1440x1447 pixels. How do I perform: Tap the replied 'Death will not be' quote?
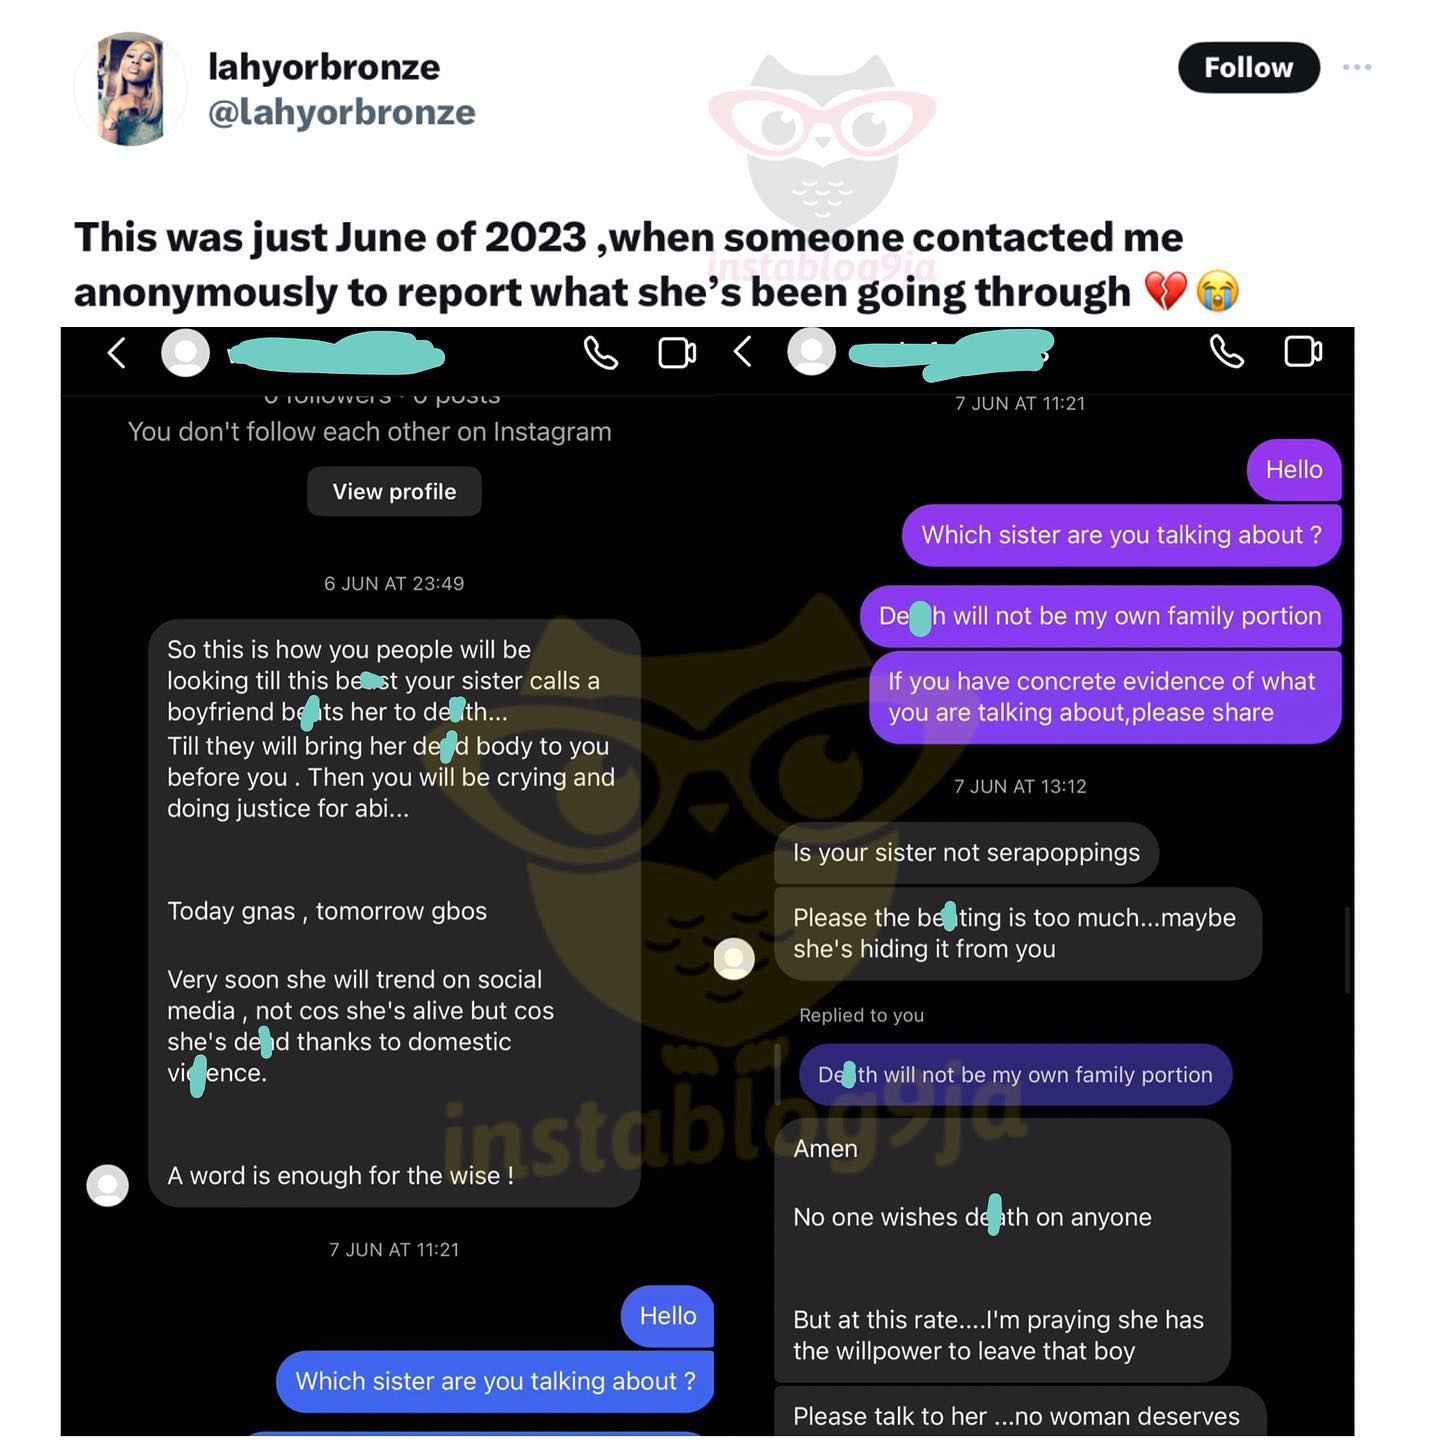pyautogui.click(x=1015, y=1075)
